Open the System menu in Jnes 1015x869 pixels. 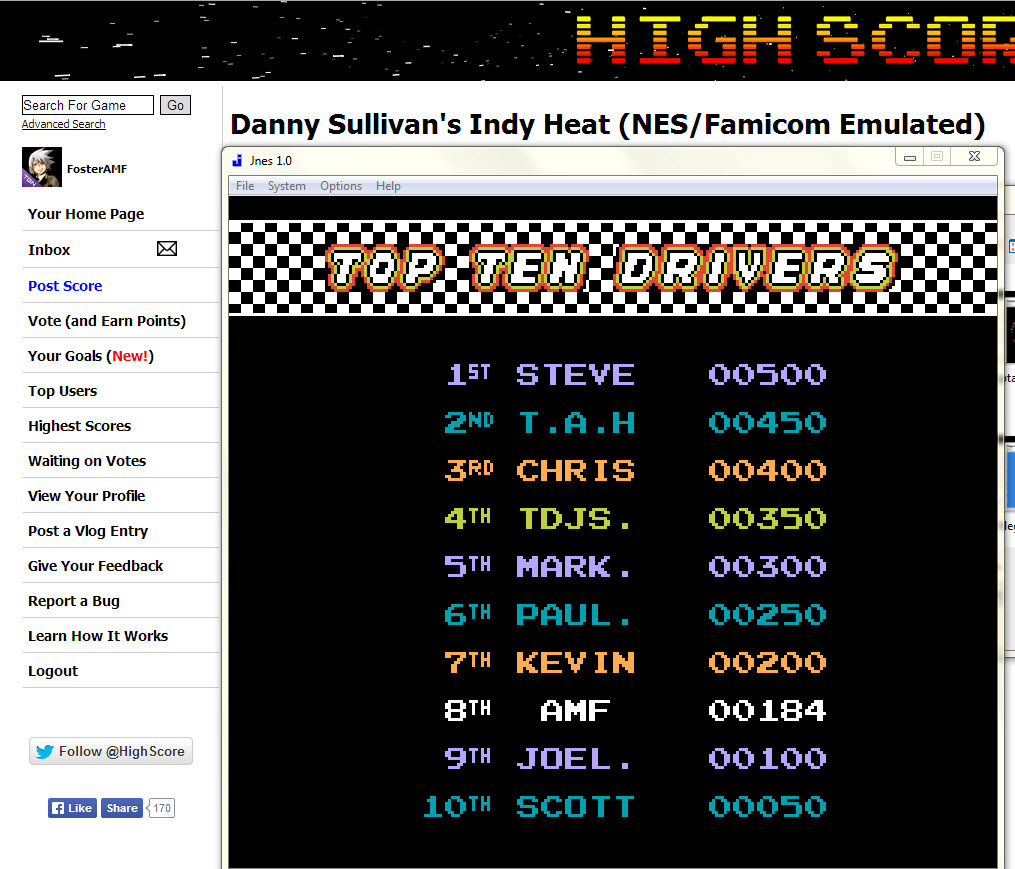pos(287,186)
